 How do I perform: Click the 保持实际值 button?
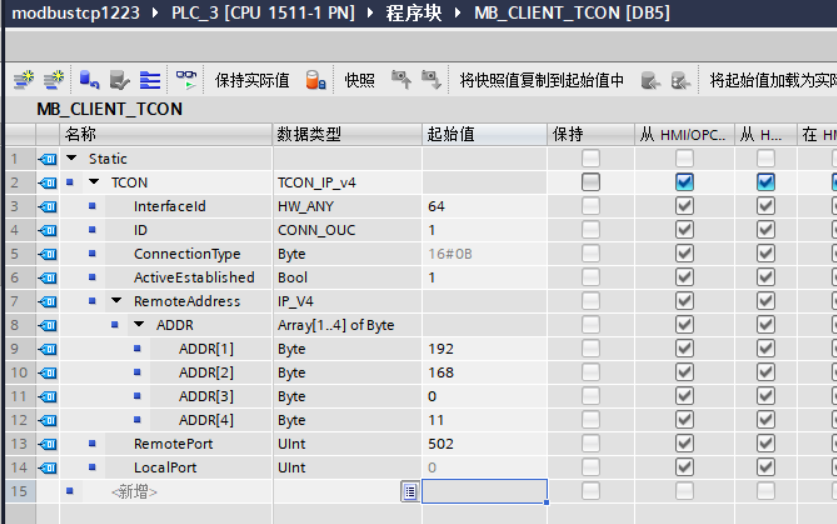[252, 80]
